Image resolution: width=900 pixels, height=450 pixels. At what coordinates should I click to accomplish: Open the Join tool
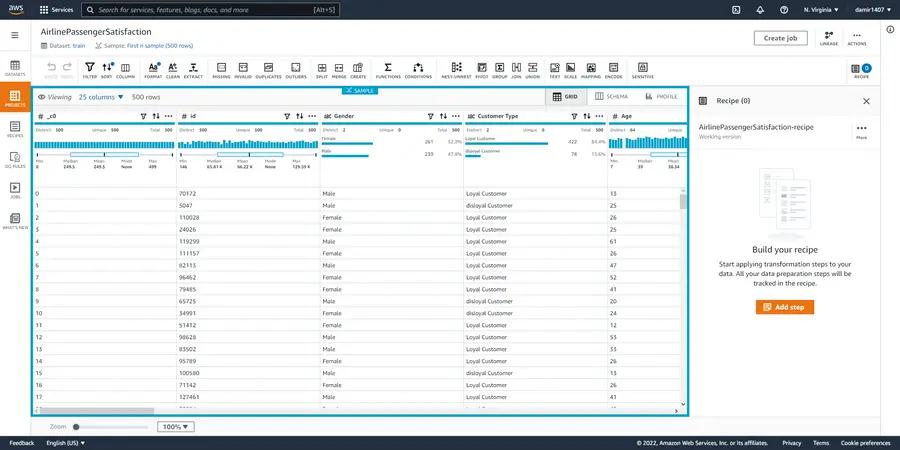coord(516,70)
